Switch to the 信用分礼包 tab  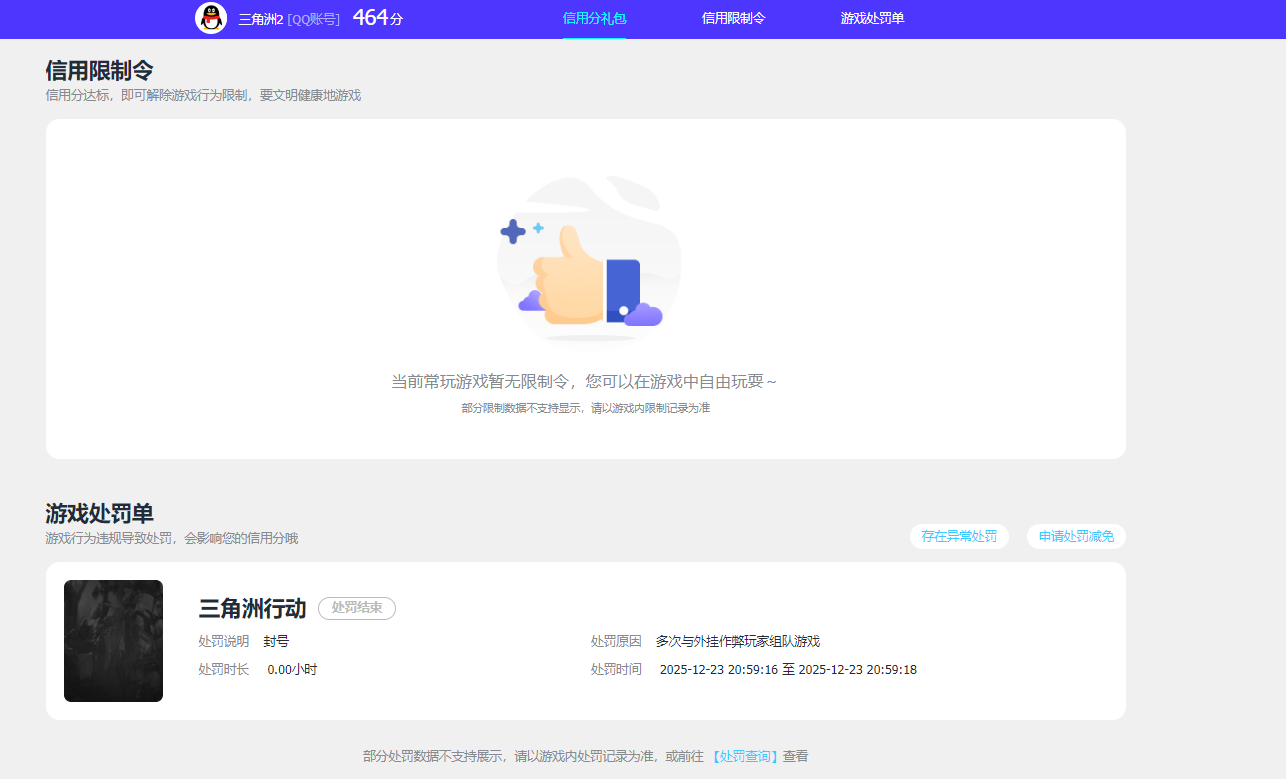tap(594, 17)
